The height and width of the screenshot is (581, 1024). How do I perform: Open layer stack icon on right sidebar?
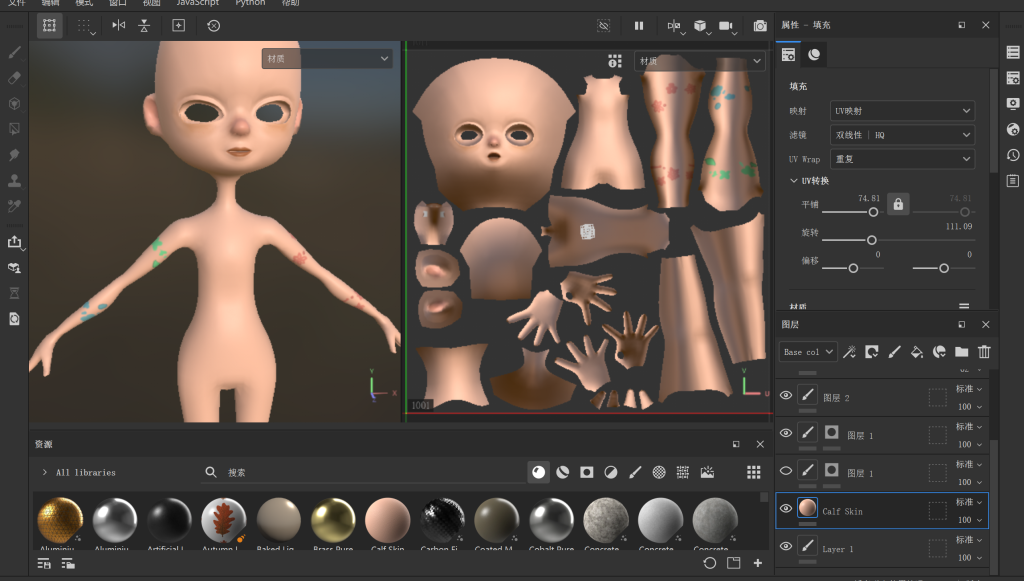click(1013, 52)
